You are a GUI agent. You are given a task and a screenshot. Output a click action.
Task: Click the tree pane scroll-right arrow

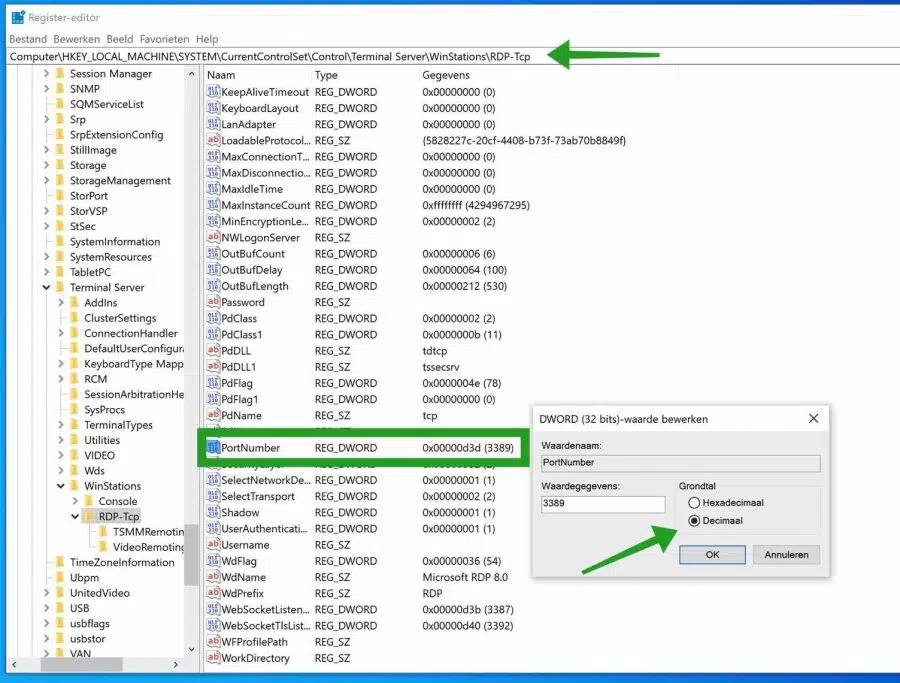[176, 664]
